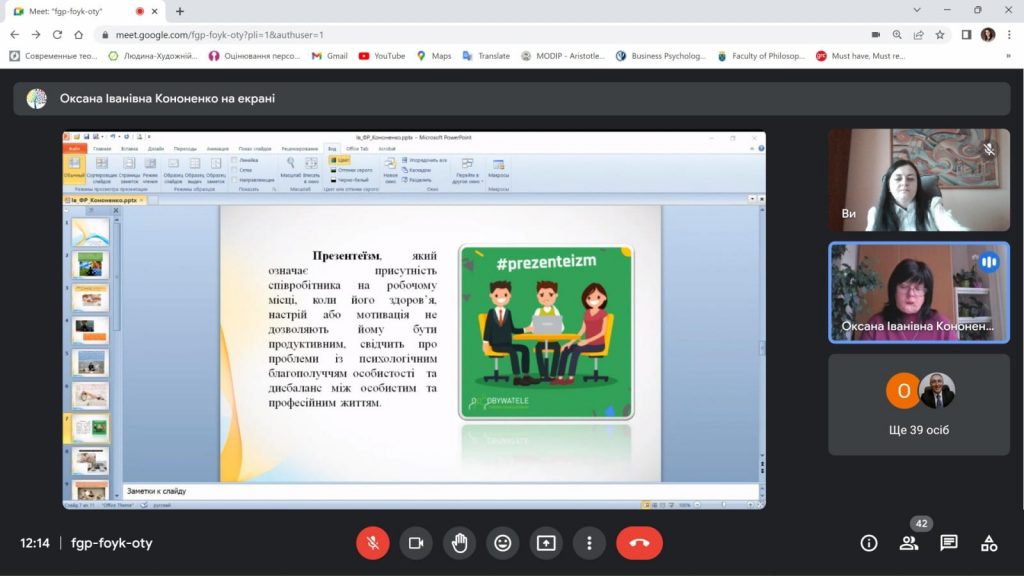Expand the hidden bookmarks overflow chevron
This screenshot has width=1024, height=576.
pyautogui.click(x=1009, y=56)
